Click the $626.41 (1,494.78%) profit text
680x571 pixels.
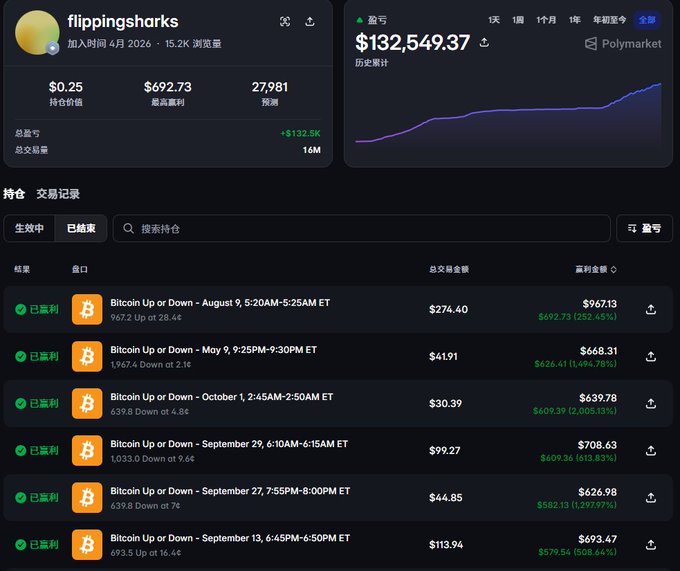click(575, 364)
